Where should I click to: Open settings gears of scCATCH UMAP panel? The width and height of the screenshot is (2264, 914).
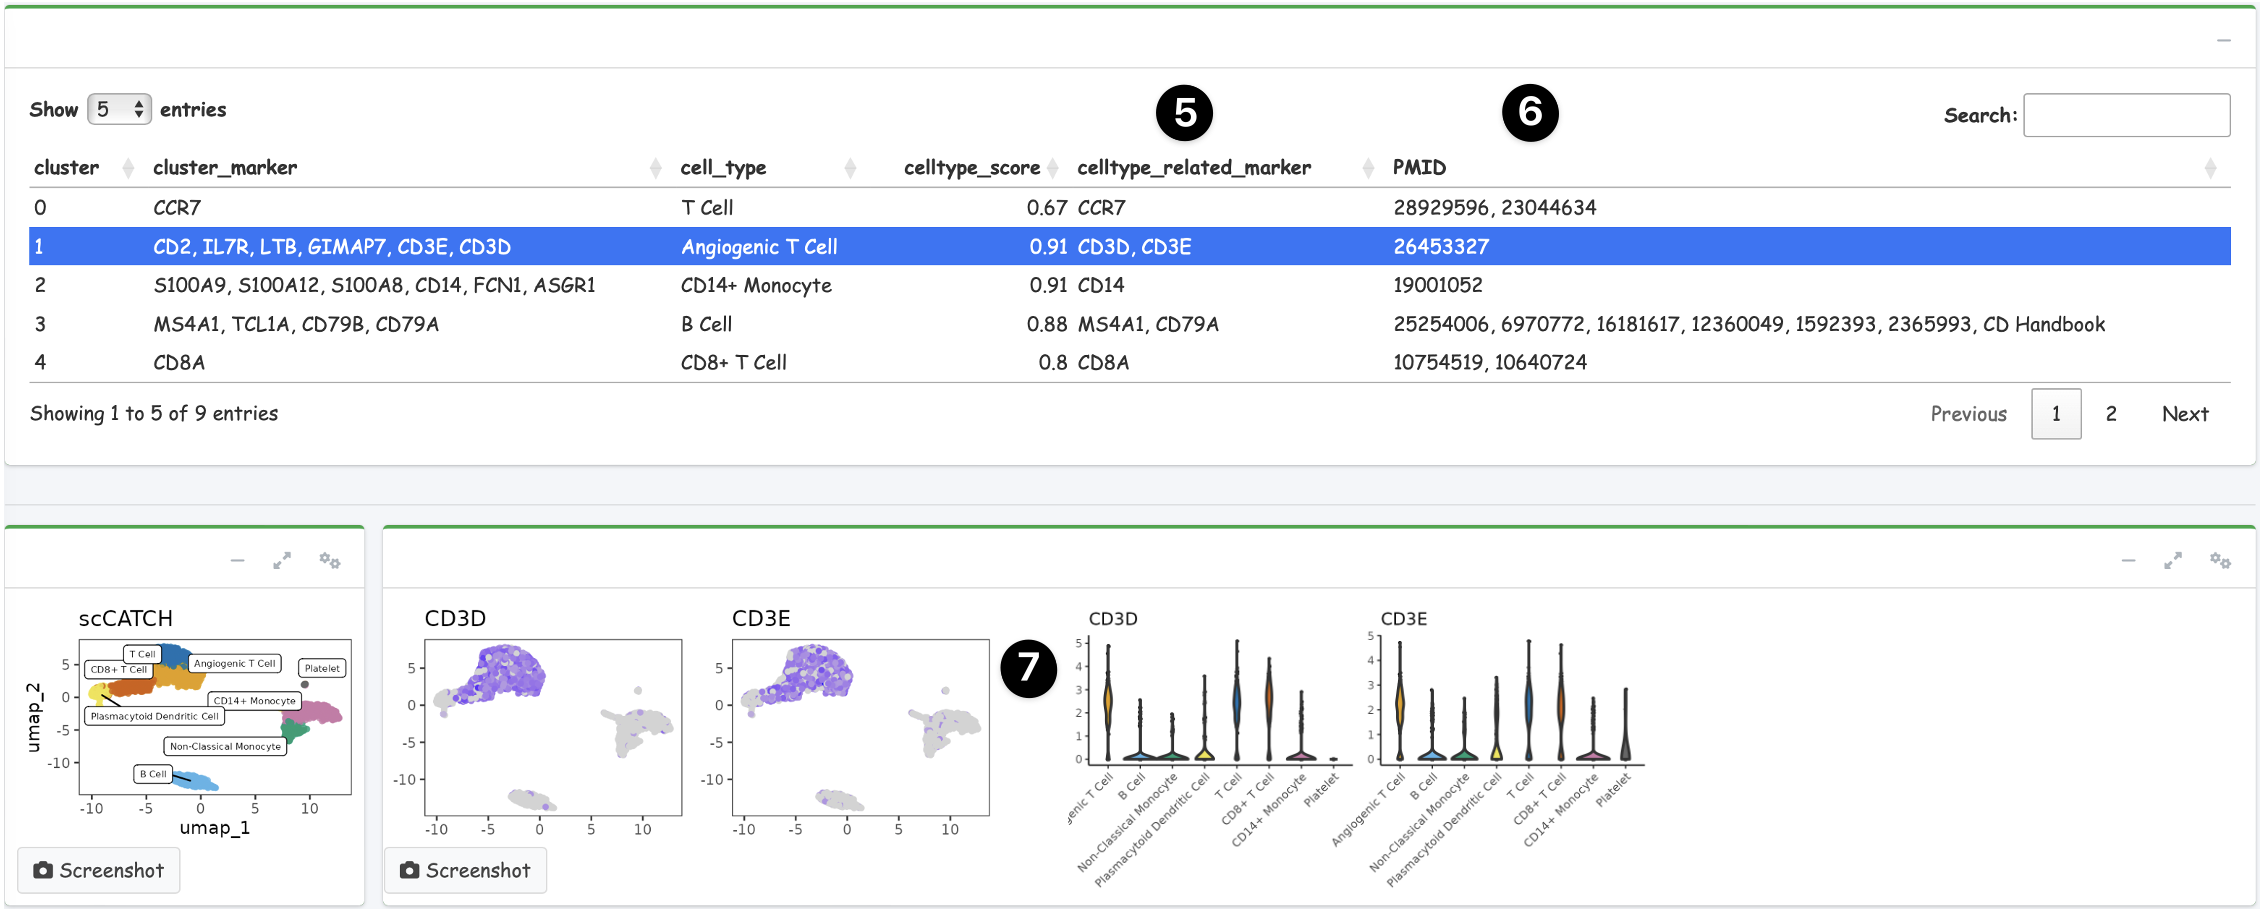click(330, 561)
